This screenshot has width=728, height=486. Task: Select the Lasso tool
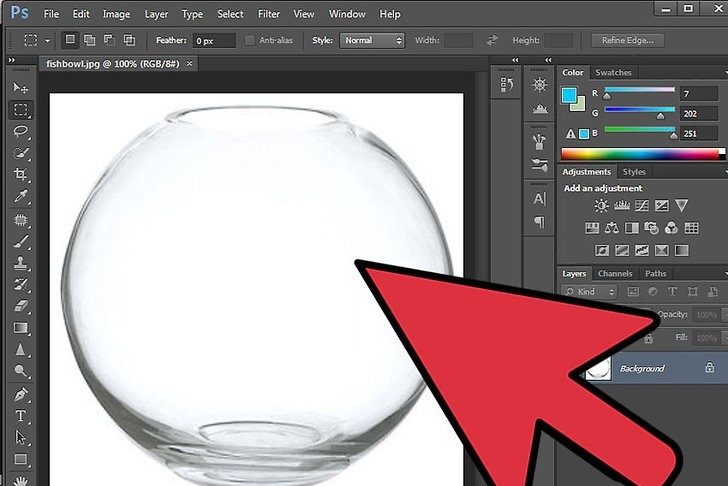pyautogui.click(x=20, y=132)
